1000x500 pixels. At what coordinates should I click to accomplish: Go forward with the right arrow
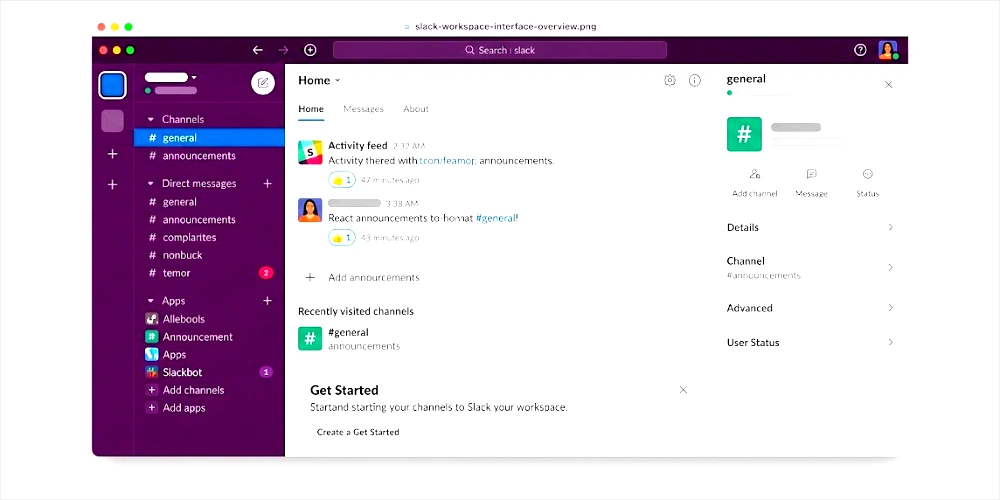[x=284, y=50]
